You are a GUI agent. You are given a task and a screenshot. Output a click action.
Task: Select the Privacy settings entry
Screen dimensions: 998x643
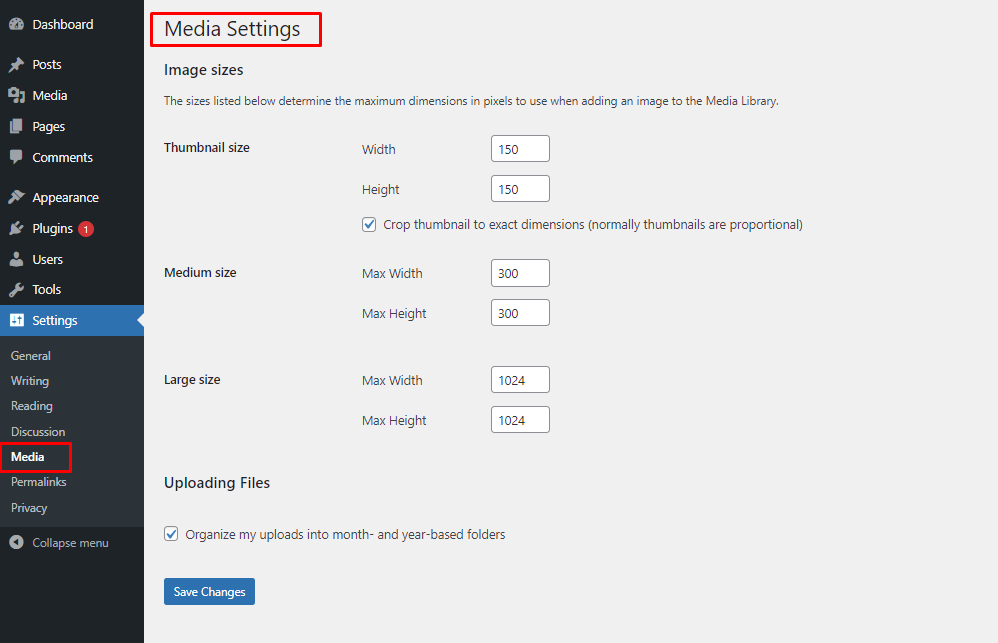(28, 507)
